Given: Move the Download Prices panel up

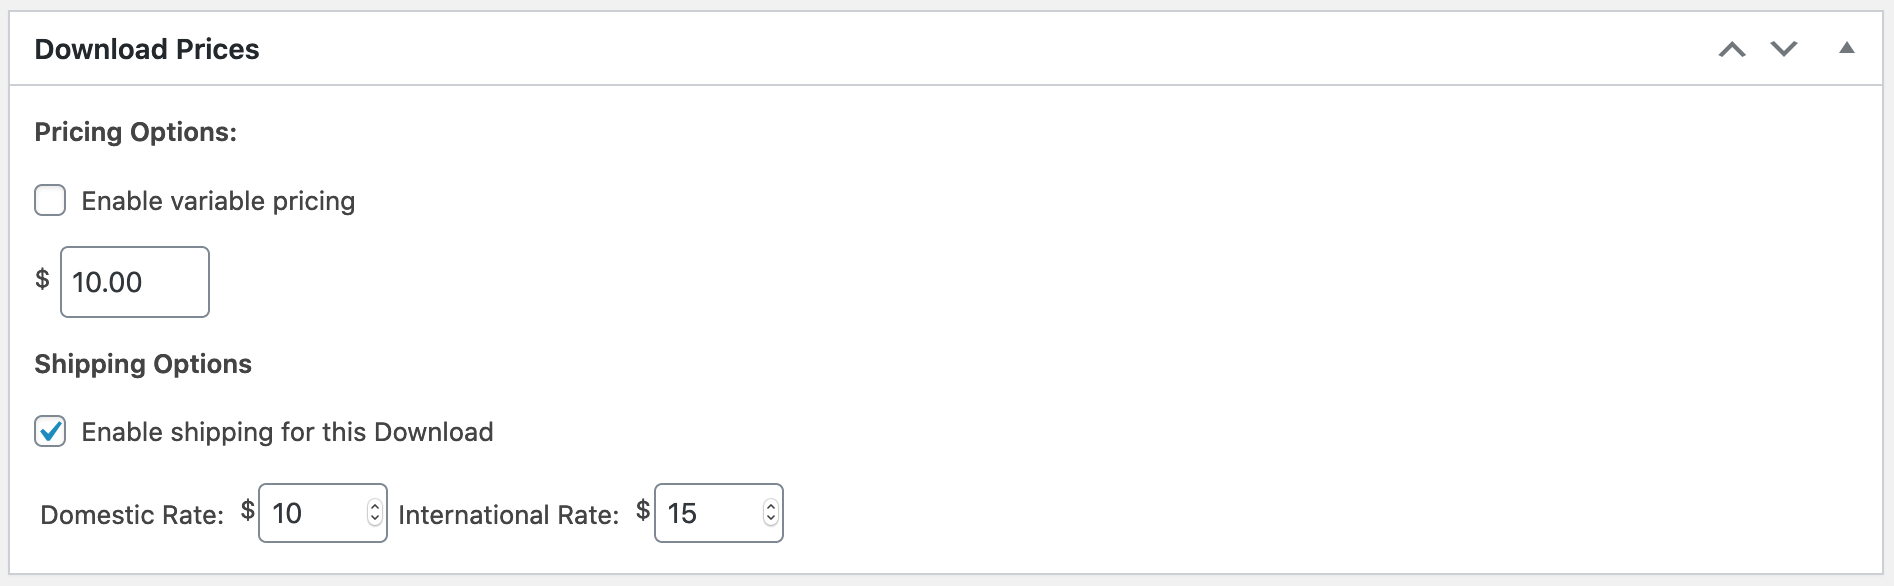Looking at the screenshot, I should [x=1732, y=49].
